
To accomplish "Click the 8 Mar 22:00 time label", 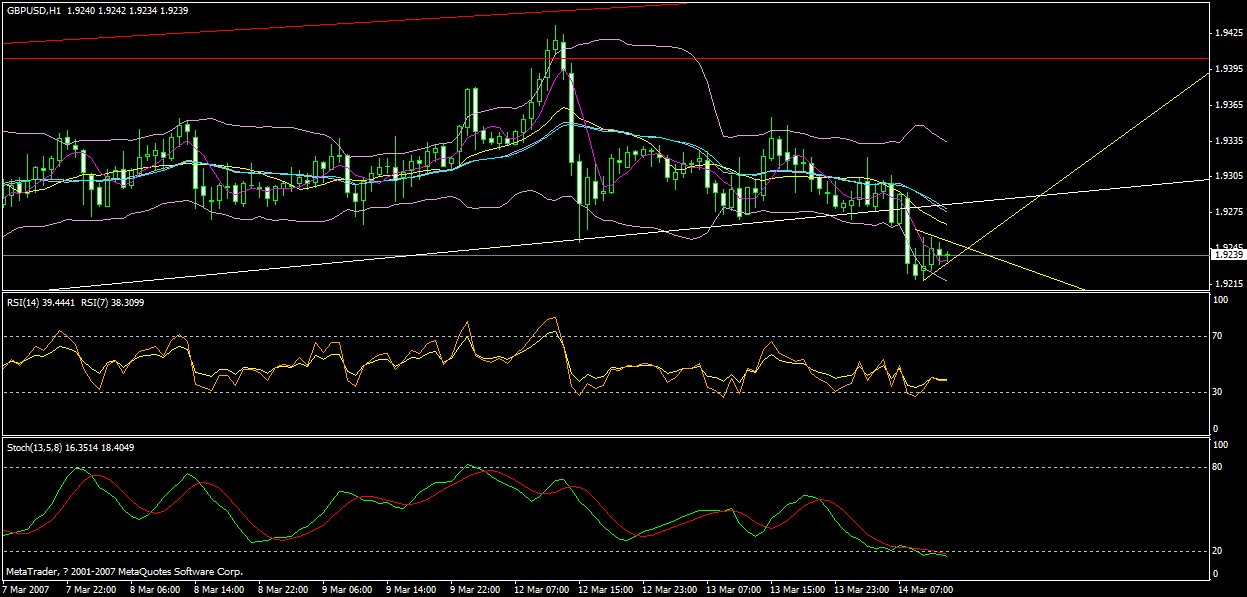I will [284, 590].
